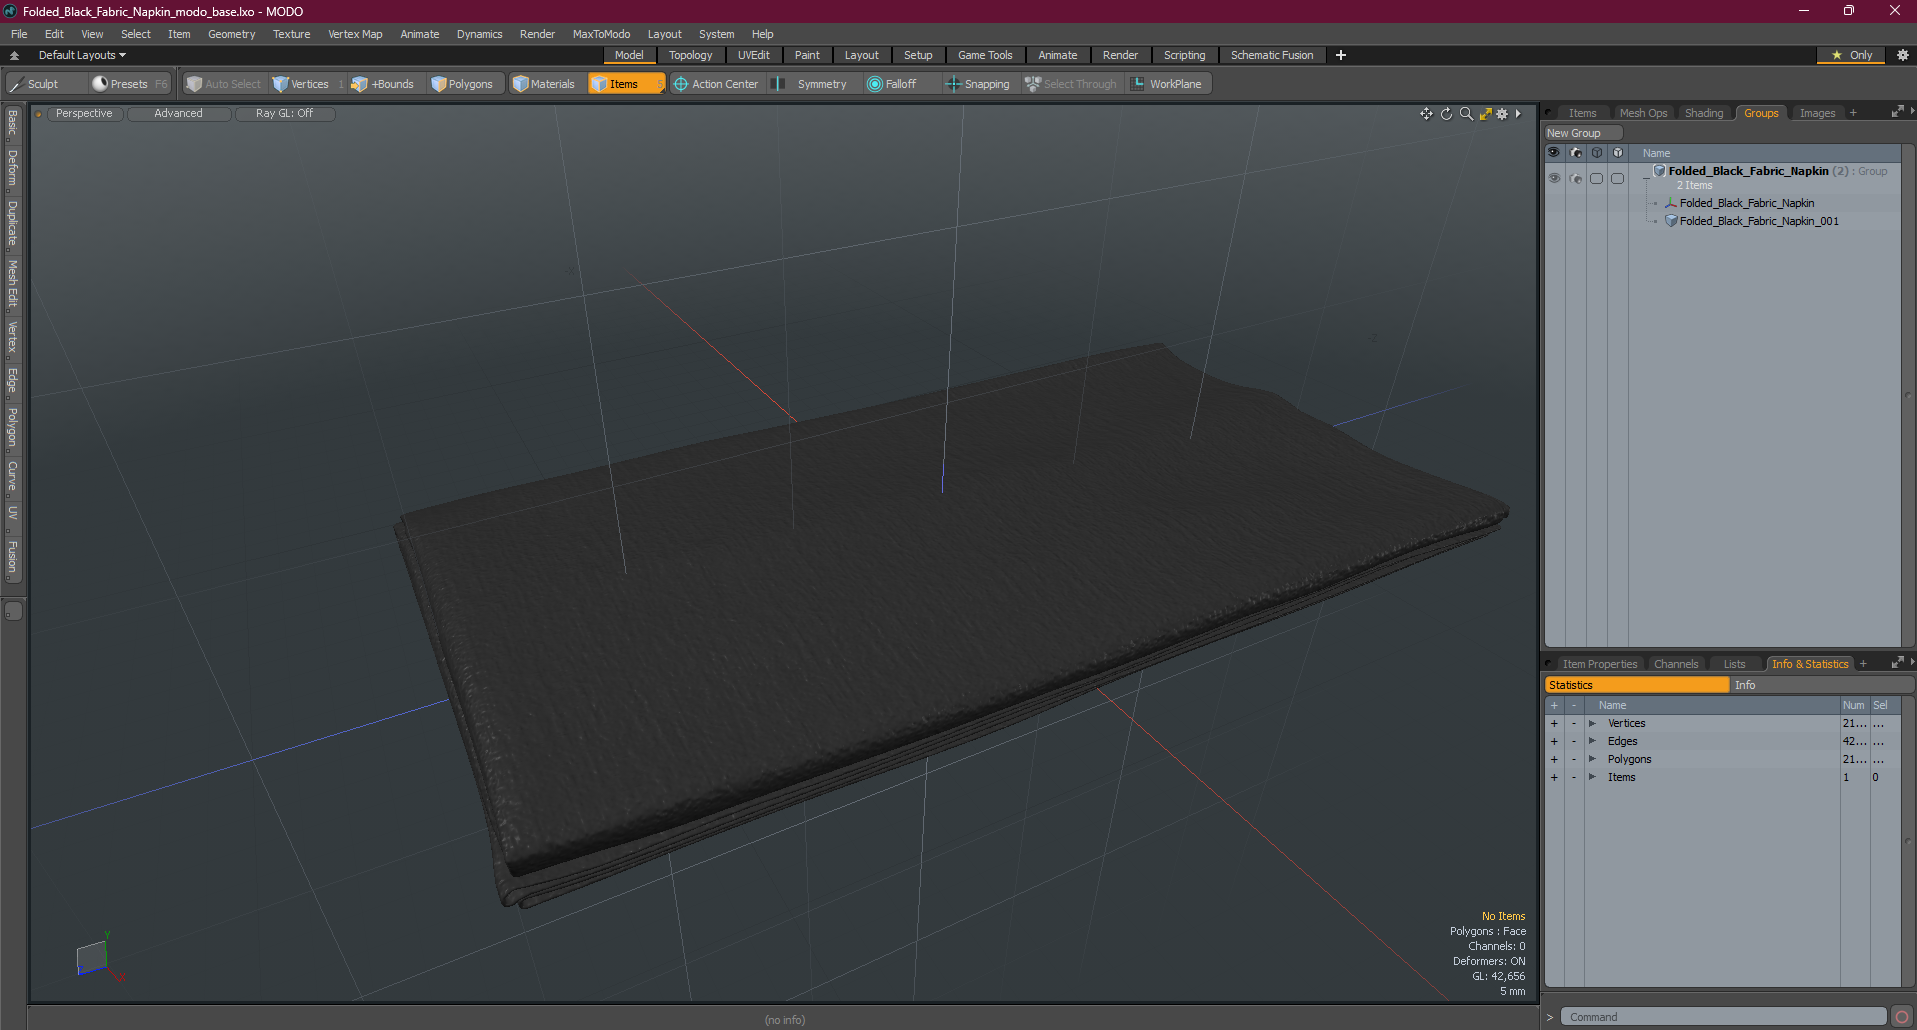The height and width of the screenshot is (1030, 1917).
Task: Switch to the Item Properties tab
Action: [1599, 664]
